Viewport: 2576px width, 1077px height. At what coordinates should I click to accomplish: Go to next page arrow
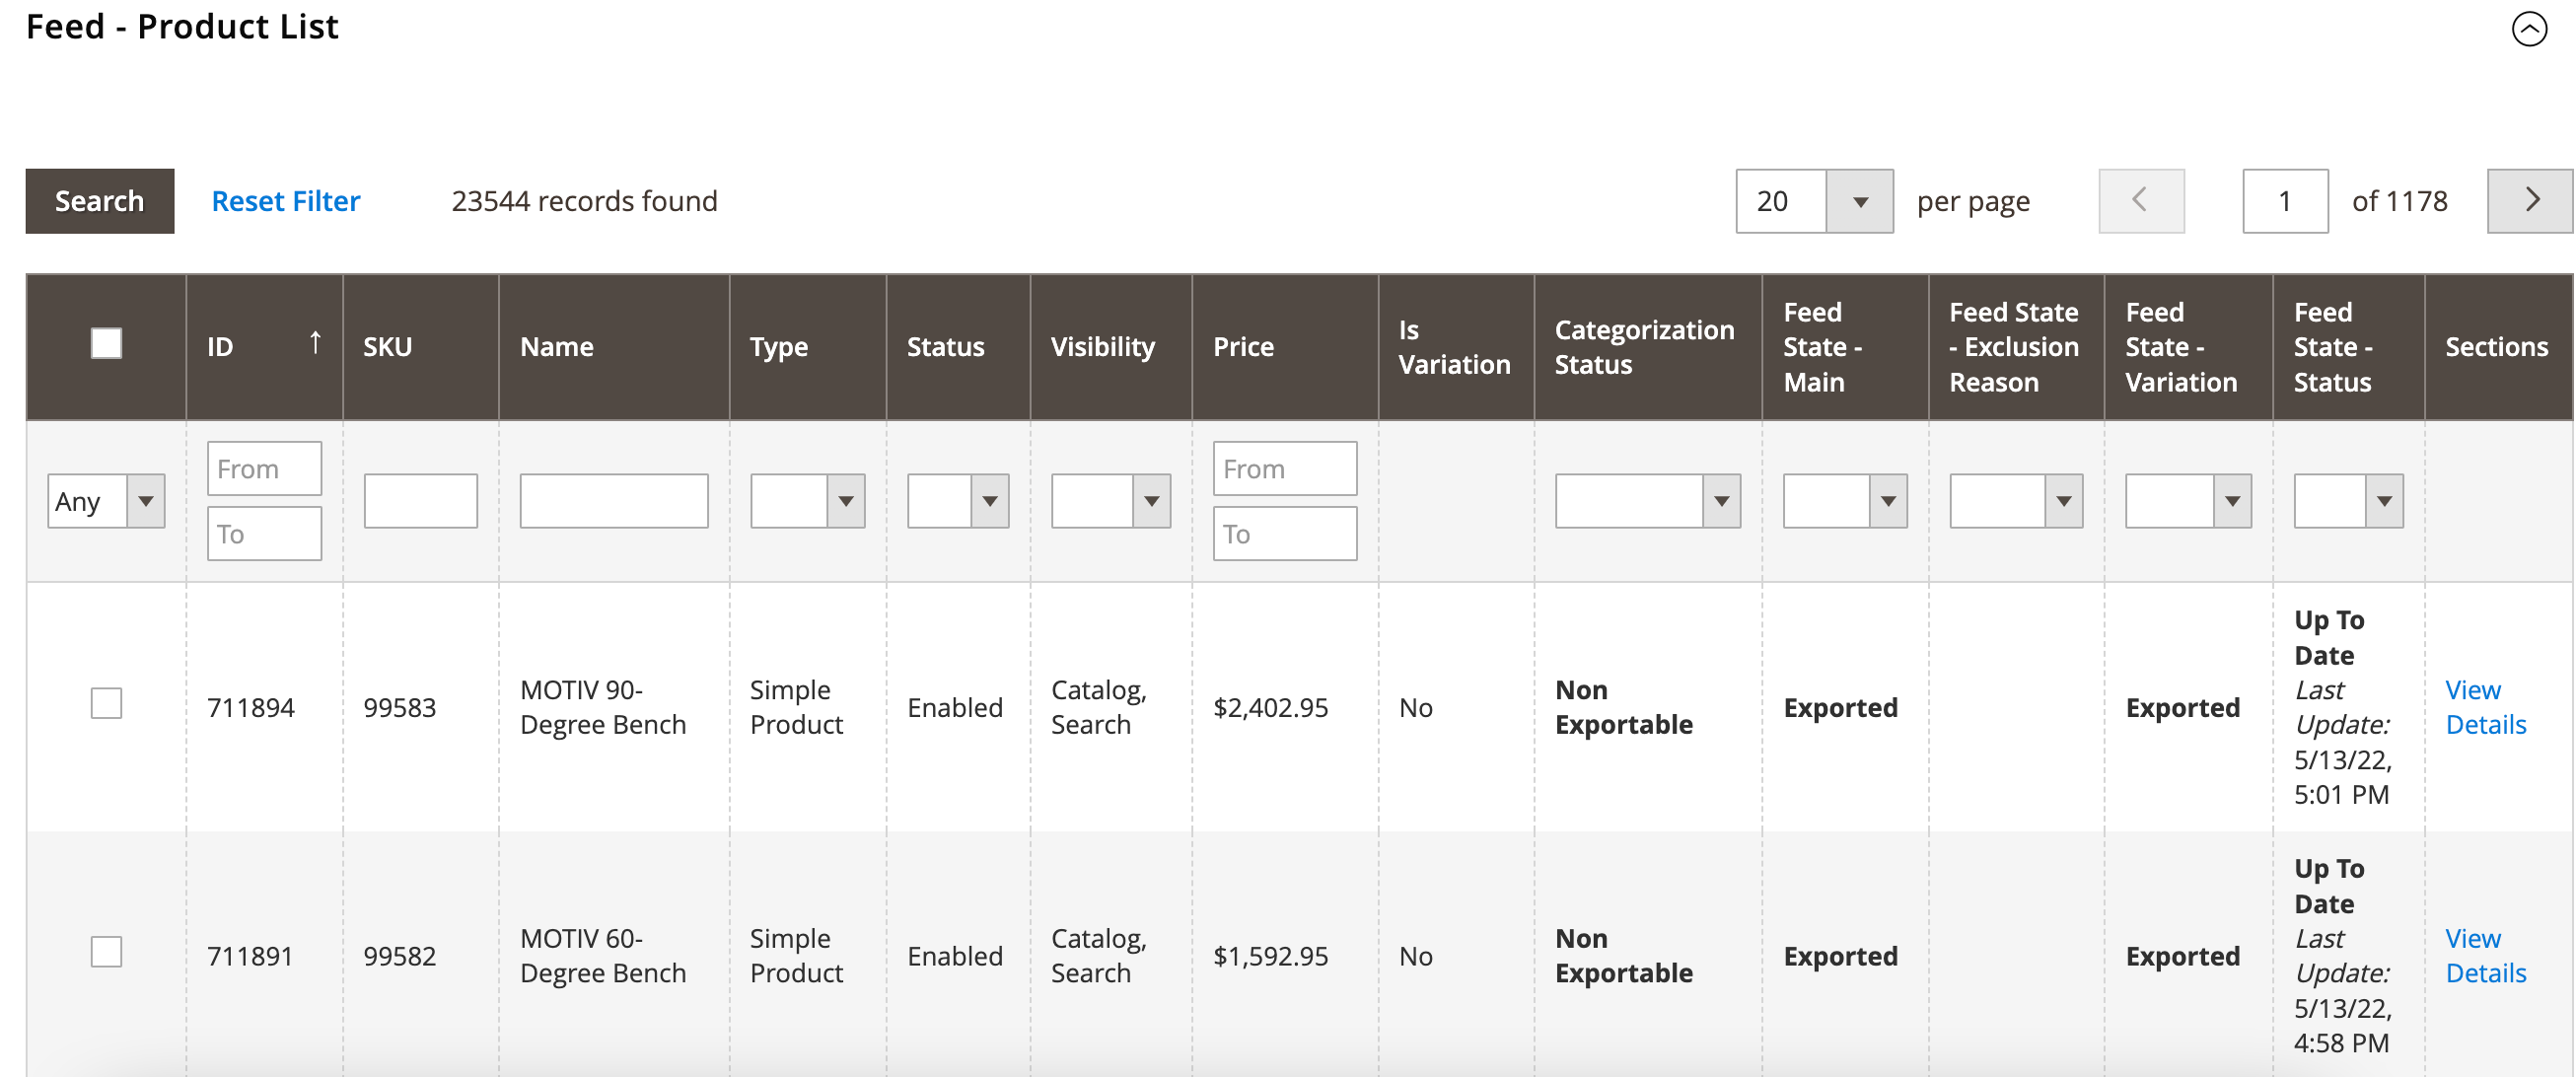[x=2530, y=201]
